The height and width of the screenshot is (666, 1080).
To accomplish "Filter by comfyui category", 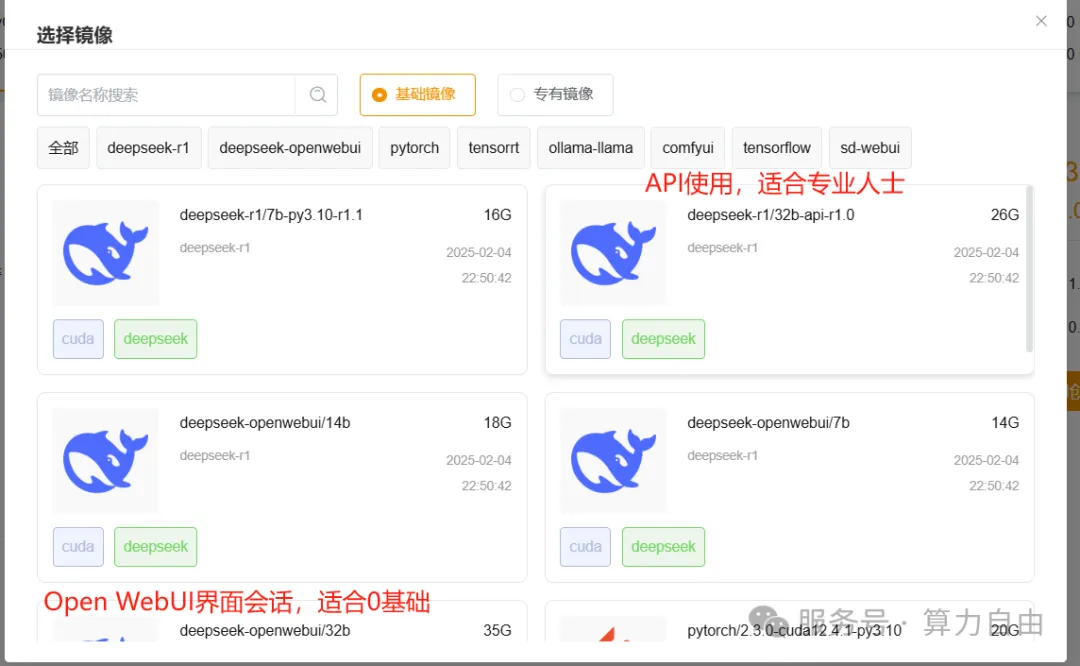I will tap(688, 147).
